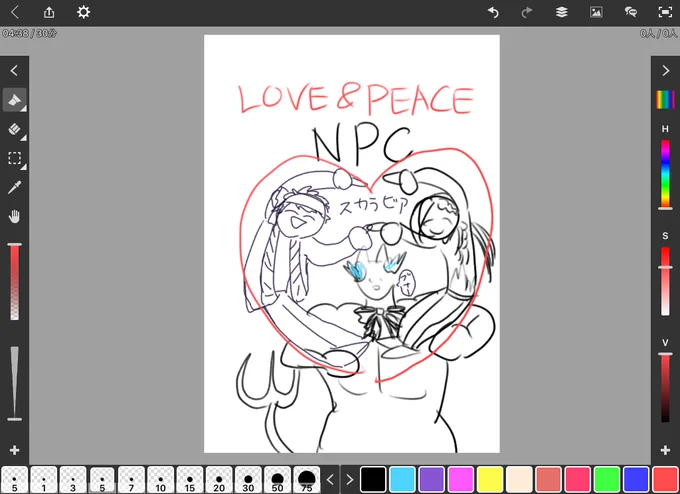Viewport: 680px width, 494px height.
Task: Pick the black color swatch
Action: coord(373,480)
